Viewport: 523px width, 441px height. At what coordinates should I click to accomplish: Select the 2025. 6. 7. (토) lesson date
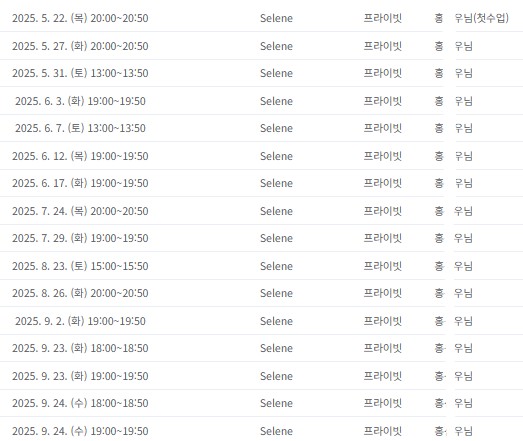click(x=80, y=128)
